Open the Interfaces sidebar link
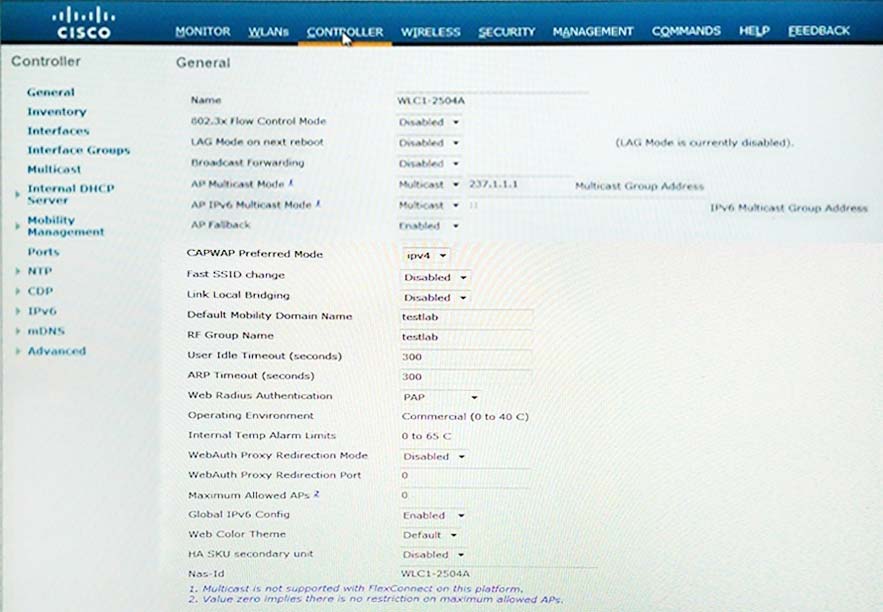Viewport: 883px width, 612px height. [x=59, y=131]
